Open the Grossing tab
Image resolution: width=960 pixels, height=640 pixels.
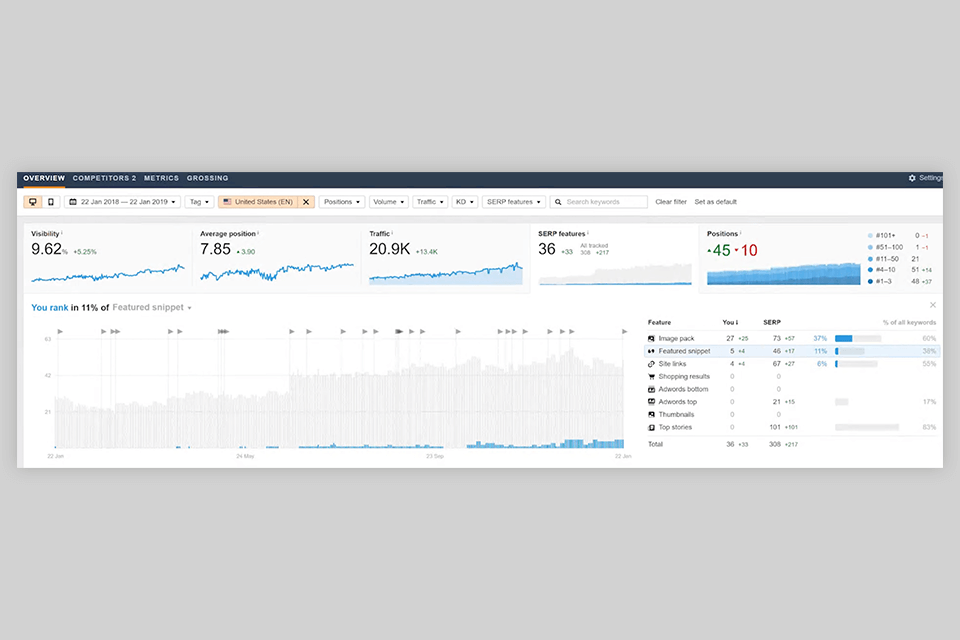click(208, 178)
